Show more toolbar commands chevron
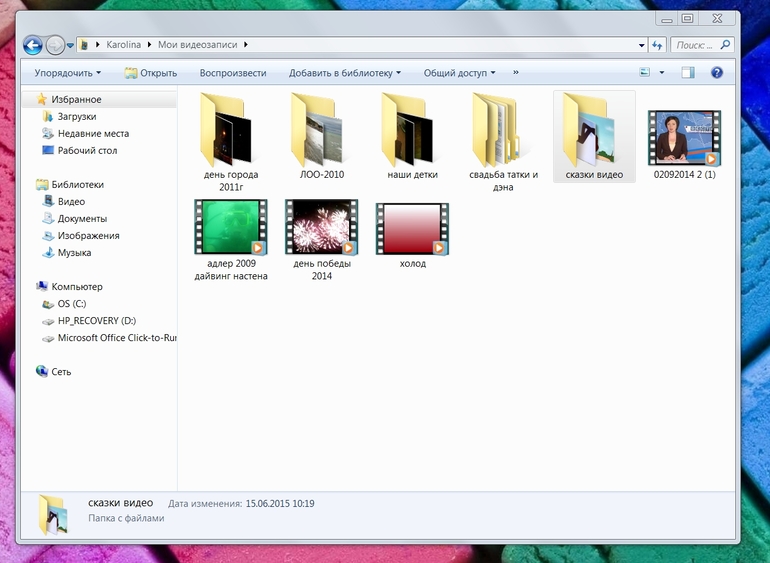 (516, 72)
